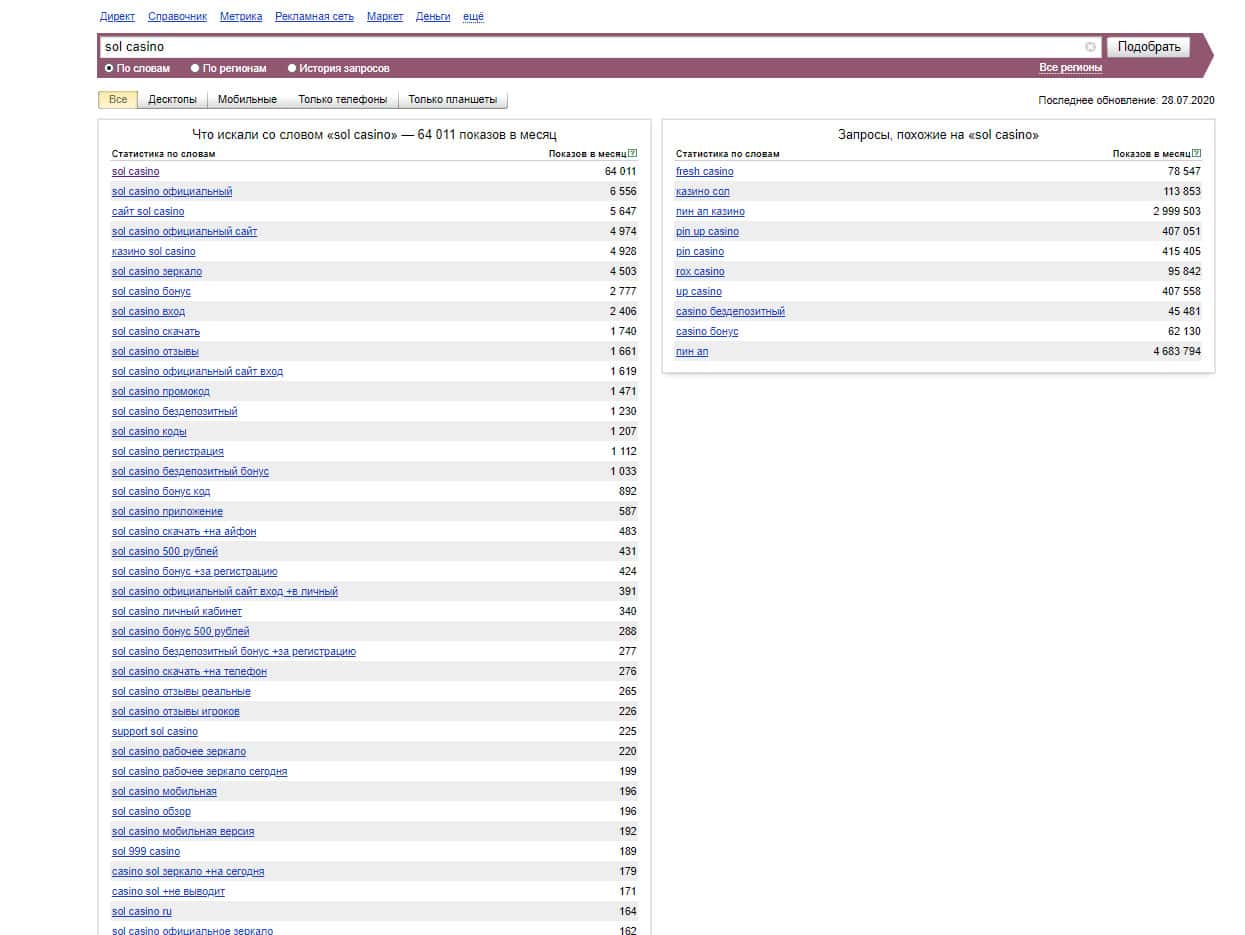Open the fresh casino similar query
Image resolution: width=1245 pixels, height=935 pixels.
(704, 172)
